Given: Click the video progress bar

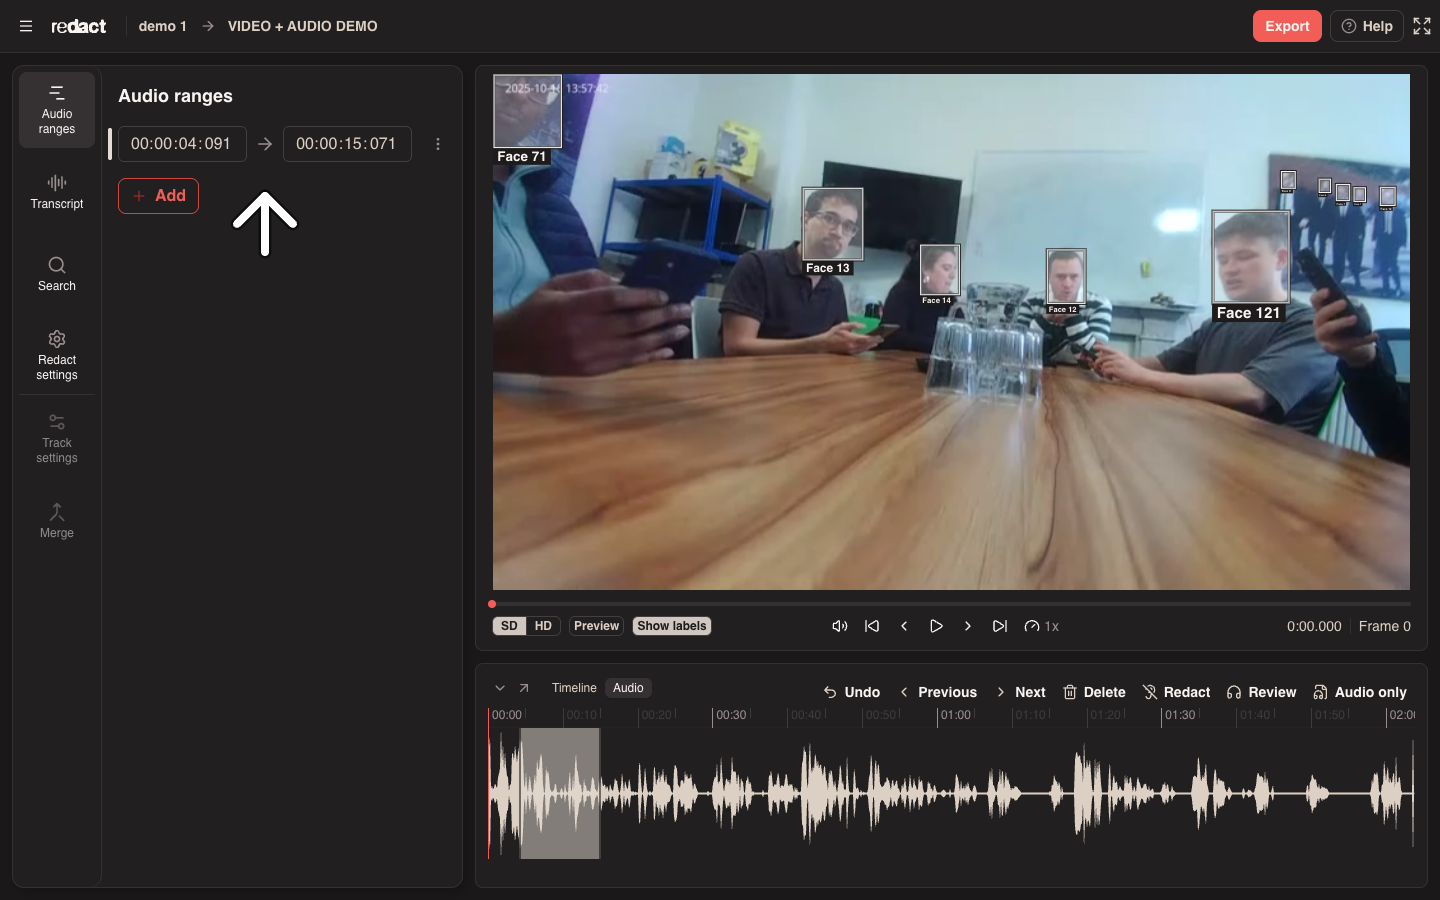Looking at the screenshot, I should pyautogui.click(x=951, y=604).
